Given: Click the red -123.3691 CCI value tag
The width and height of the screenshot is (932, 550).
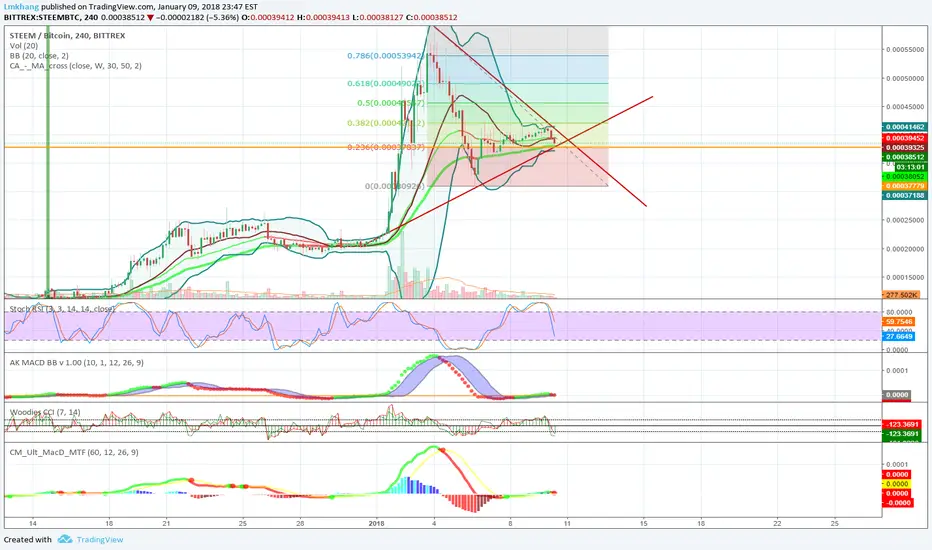Looking at the screenshot, I should click(903, 425).
